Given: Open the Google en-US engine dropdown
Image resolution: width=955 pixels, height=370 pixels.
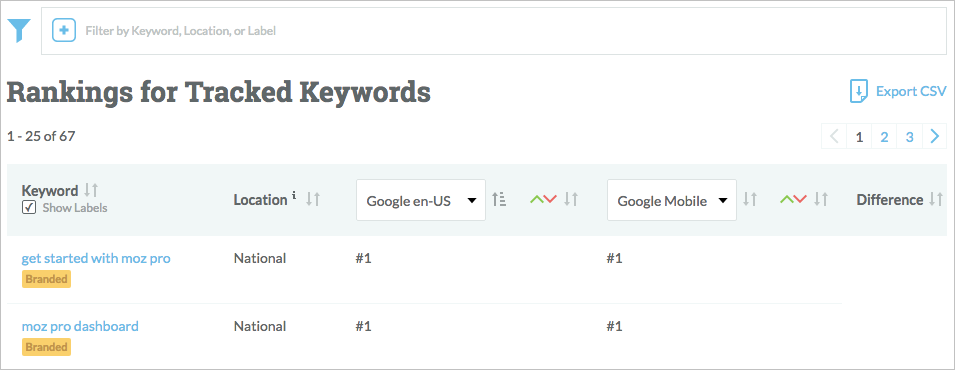Looking at the screenshot, I should point(421,200).
